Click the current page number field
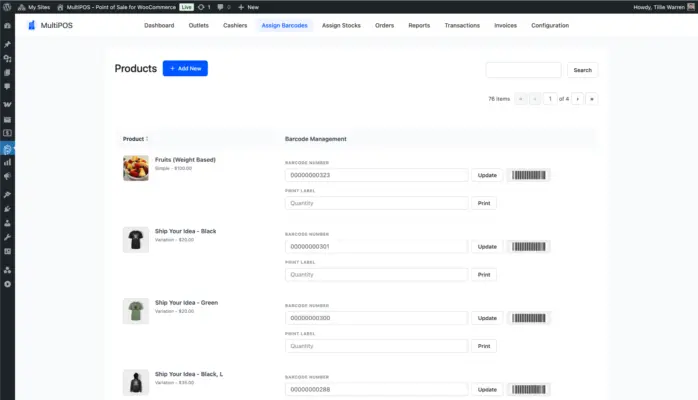The height and width of the screenshot is (400, 698). tap(550, 99)
